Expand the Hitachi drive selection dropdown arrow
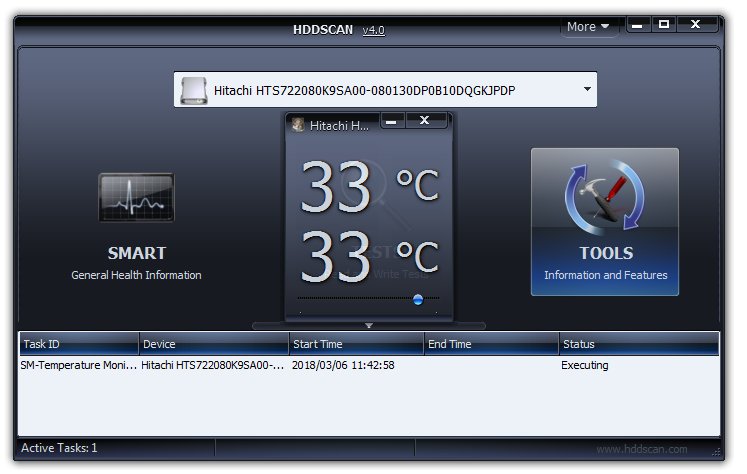Image resolution: width=747 pixels, height=474 pixels. click(587, 89)
